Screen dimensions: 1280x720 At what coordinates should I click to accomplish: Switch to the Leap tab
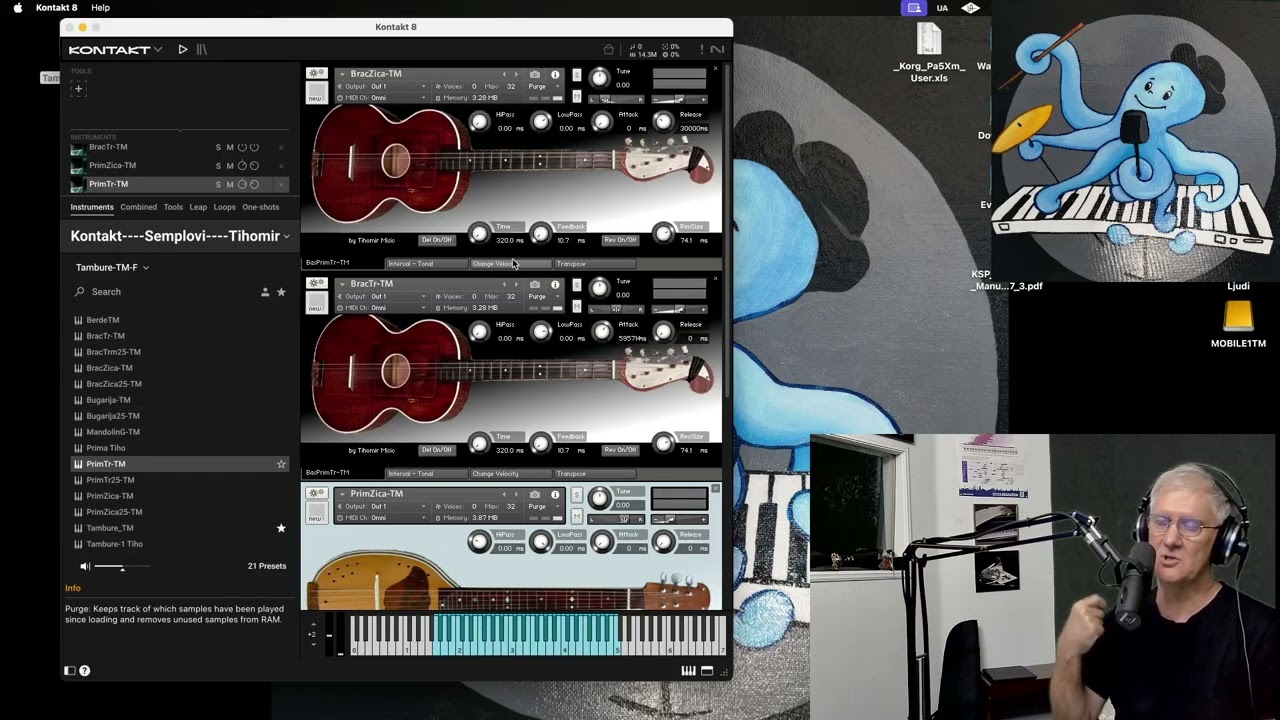coord(198,207)
